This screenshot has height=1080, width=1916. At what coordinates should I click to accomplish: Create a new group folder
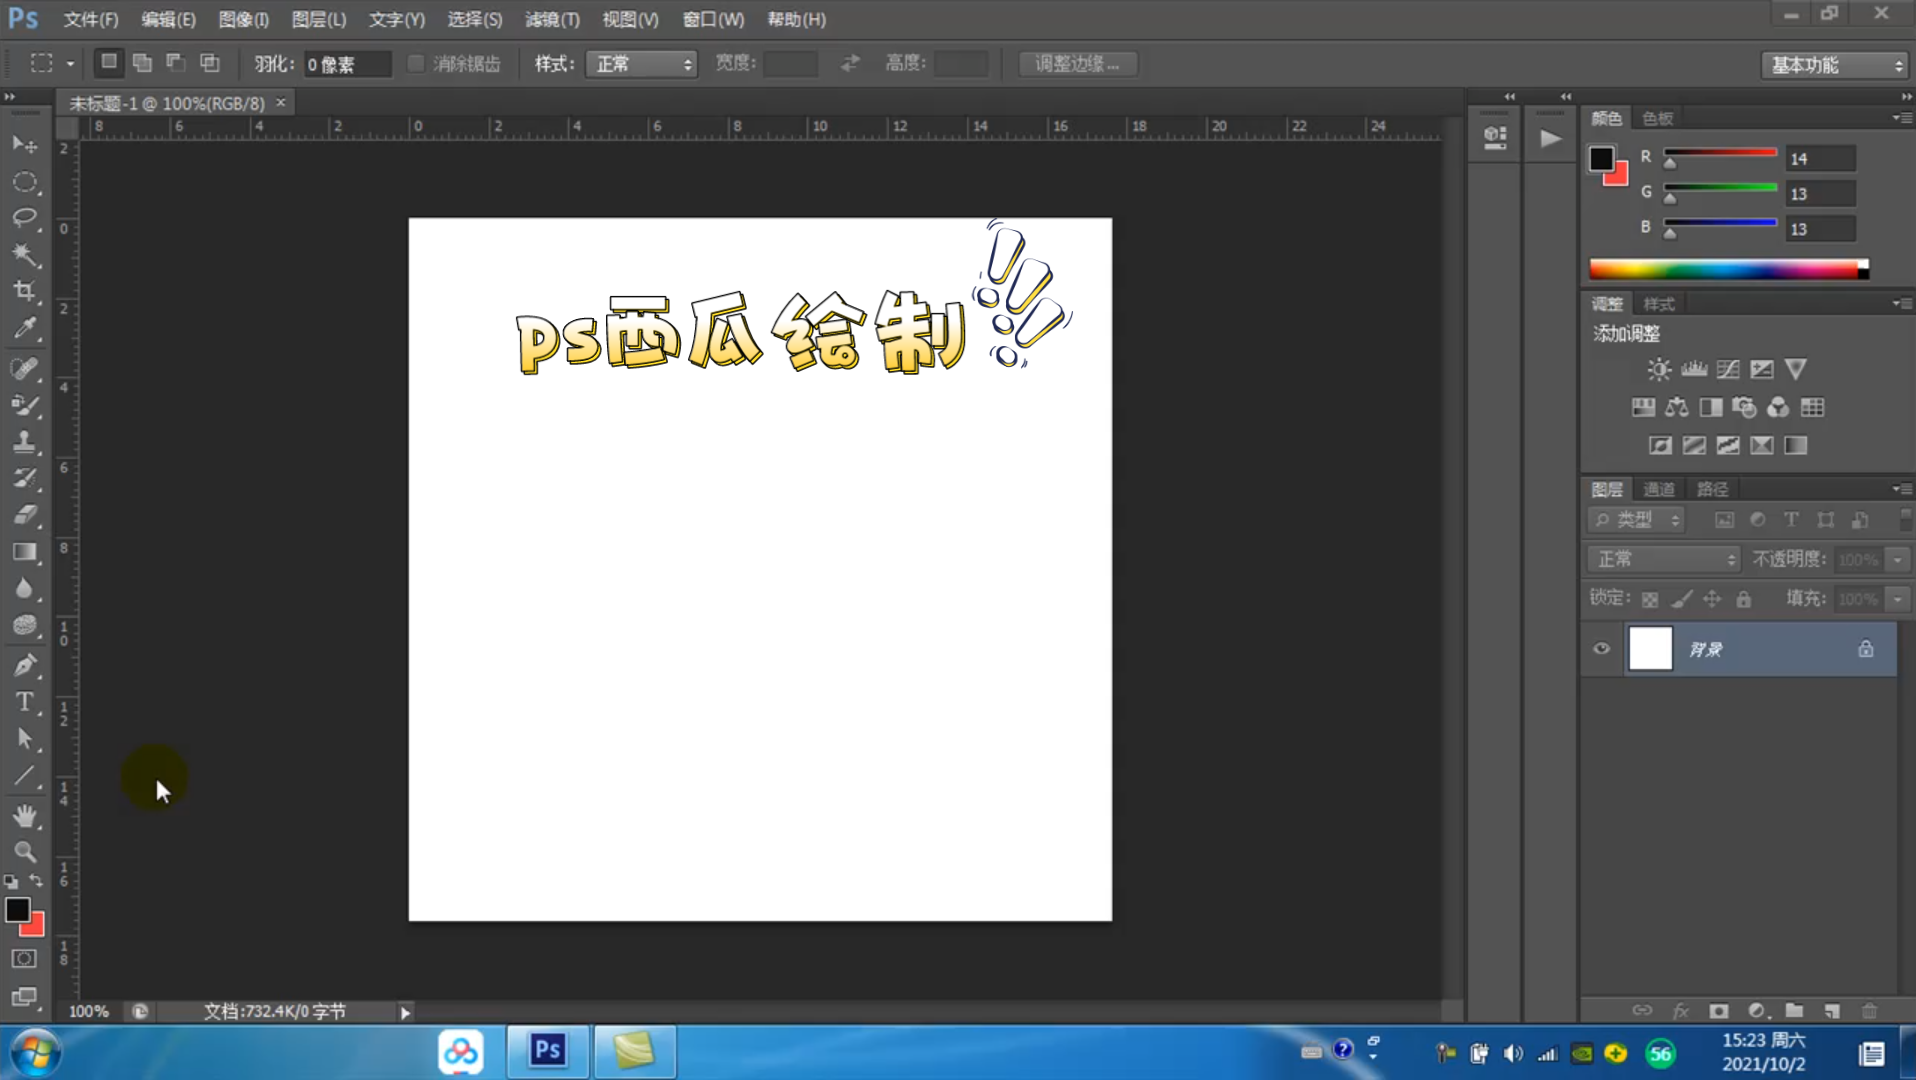[1795, 1011]
